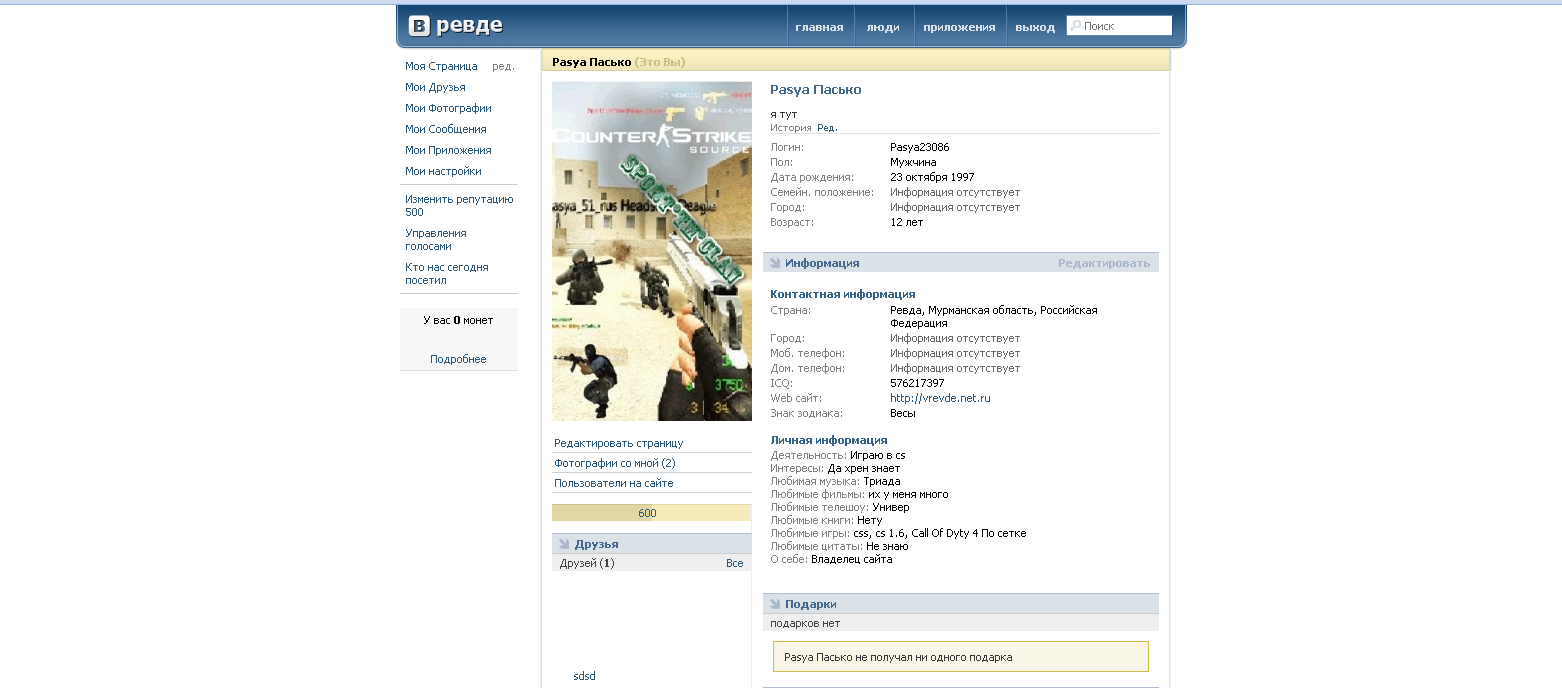Click ред. next to Моя Страница
This screenshot has width=1562, height=688.
coord(503,66)
